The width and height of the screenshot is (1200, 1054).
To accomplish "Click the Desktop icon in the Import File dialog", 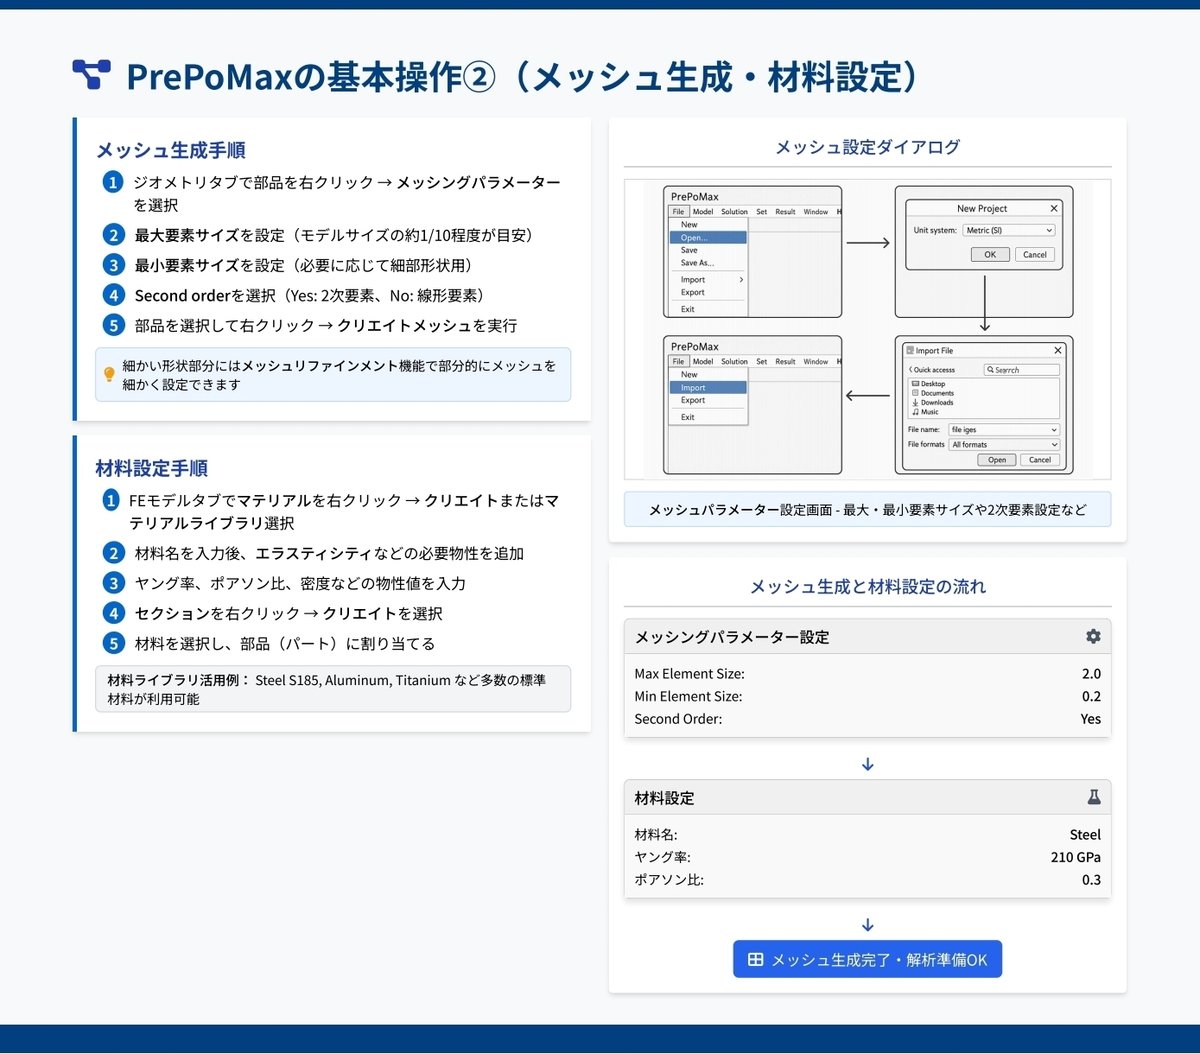I will click(916, 383).
